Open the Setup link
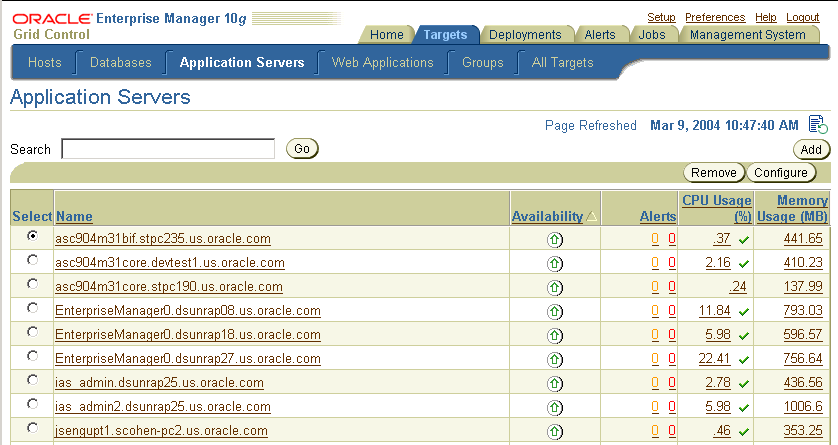Viewport: 838px width, 445px height. click(661, 17)
